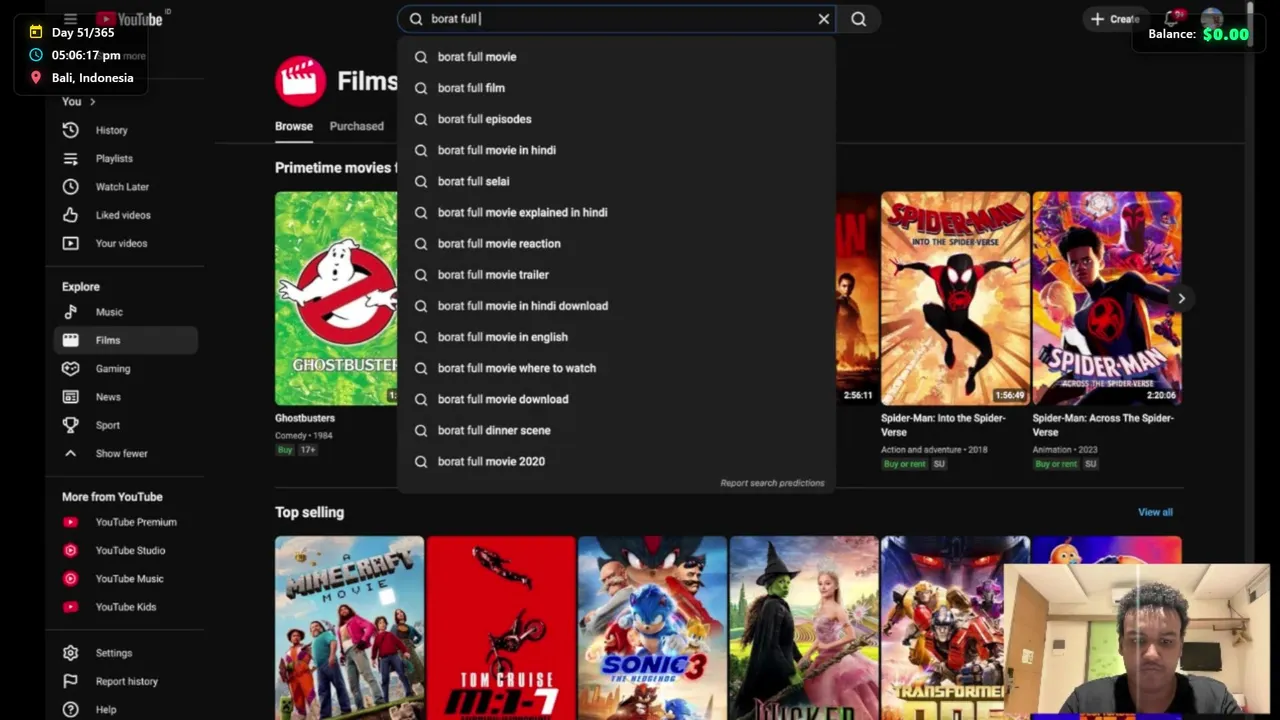This screenshot has height=720, width=1280.
Task: Select suggestion 'borat full movie in hindi'
Action: pyautogui.click(x=616, y=150)
